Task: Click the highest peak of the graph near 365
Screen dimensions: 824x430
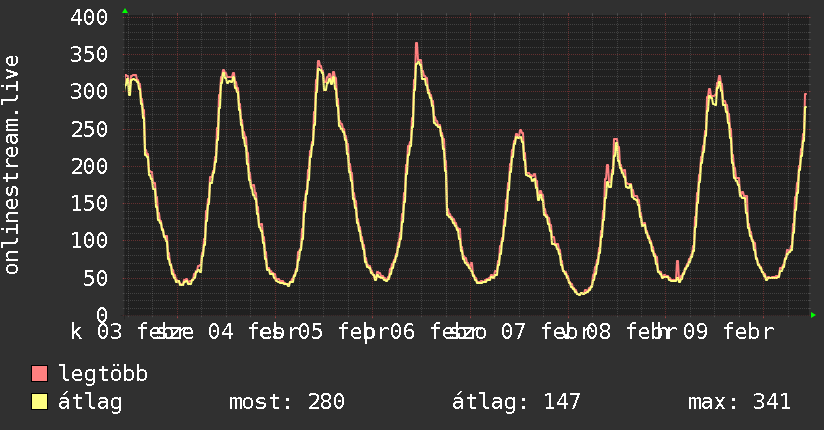Action: [x=417, y=44]
